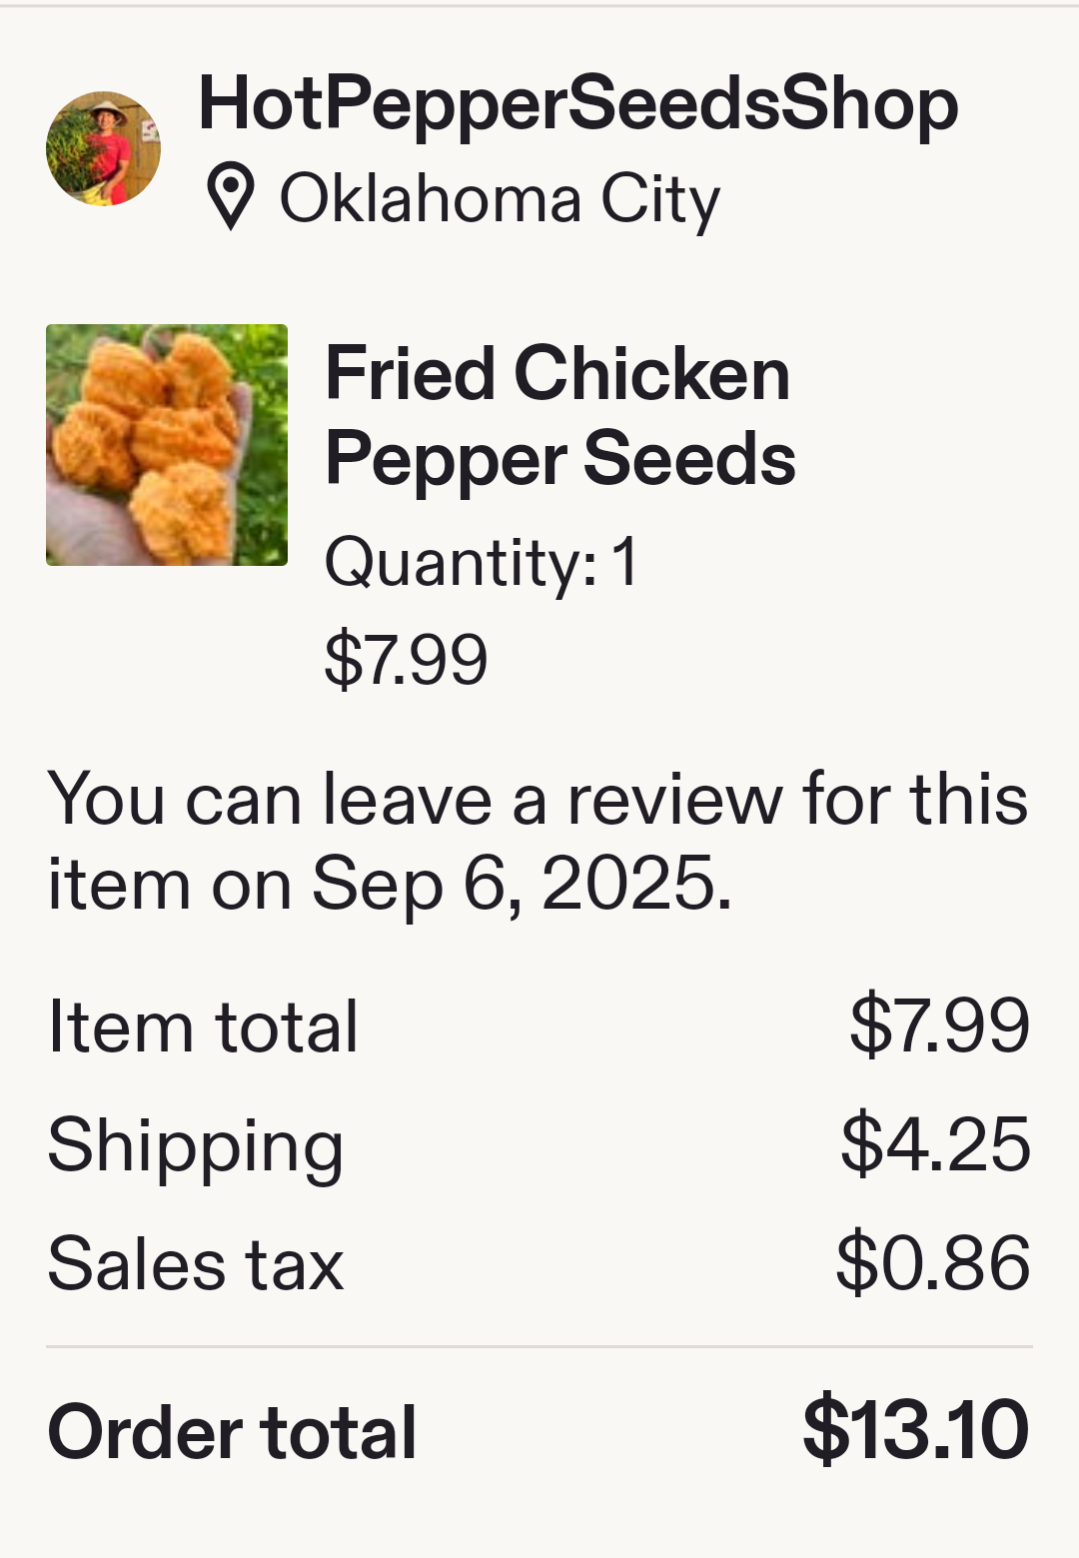Screen dimensions: 1079x1558
Task: Select the Oklahoma City location text
Action: click(499, 199)
